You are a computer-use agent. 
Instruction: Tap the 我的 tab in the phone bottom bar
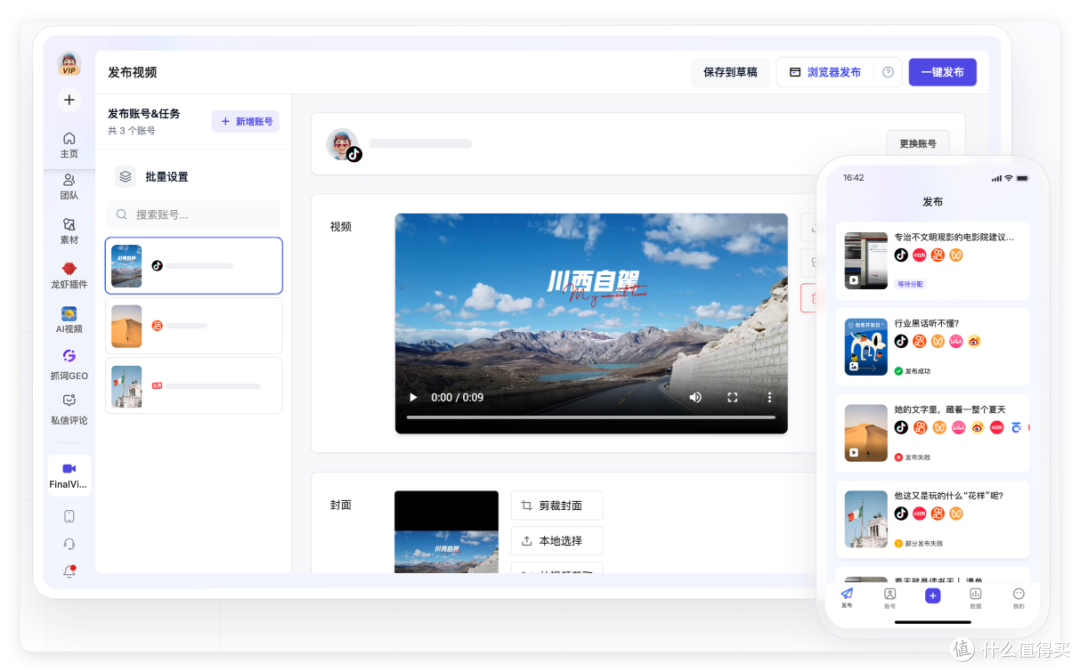1019,597
